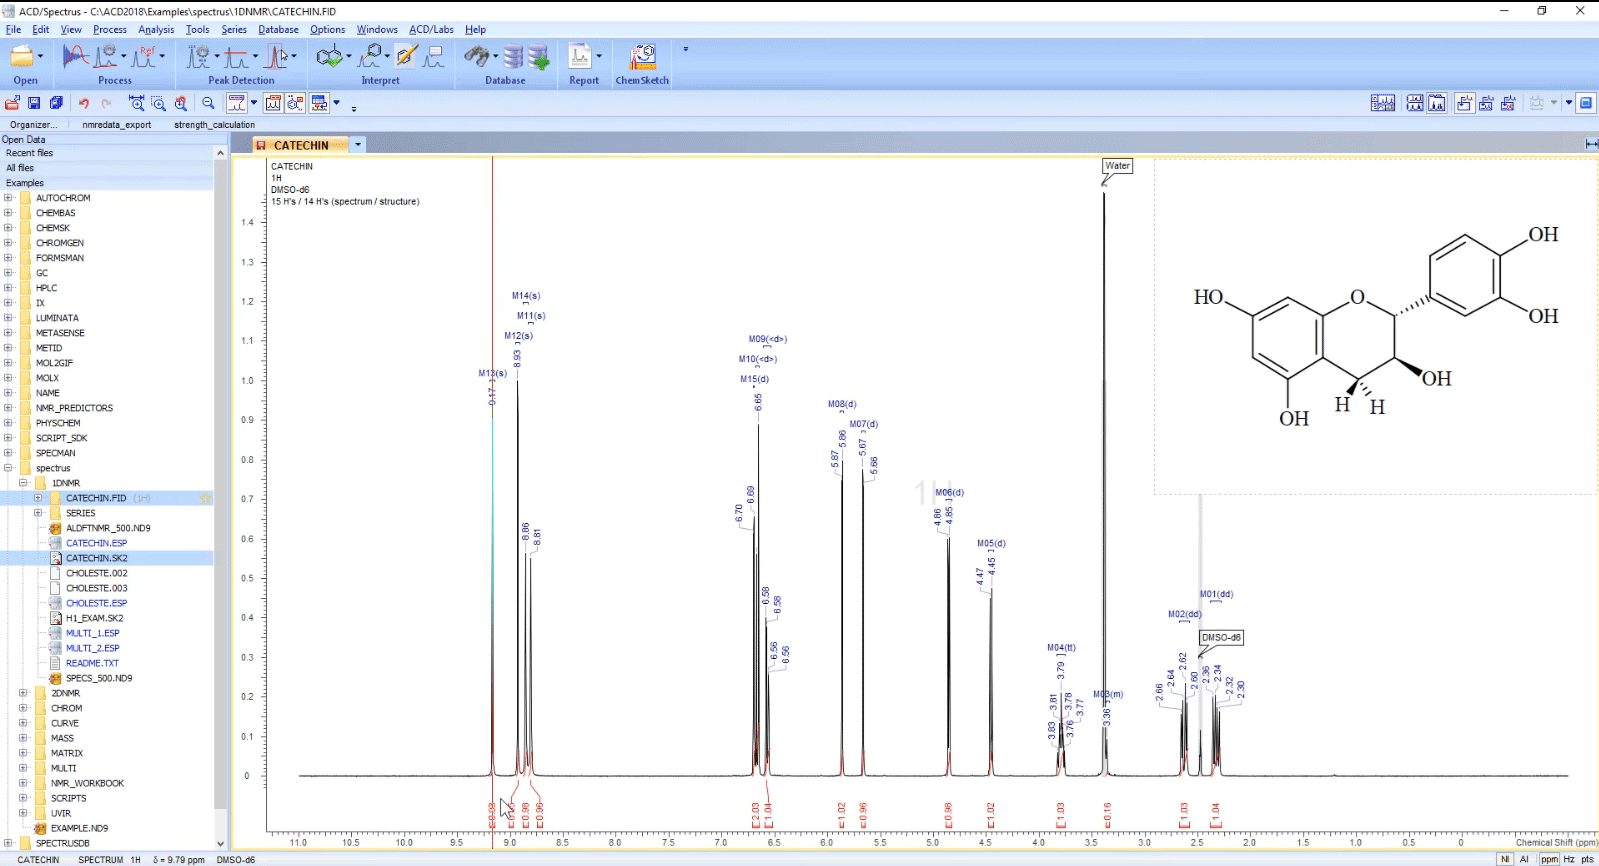Open the Analysis menu

pos(156,29)
